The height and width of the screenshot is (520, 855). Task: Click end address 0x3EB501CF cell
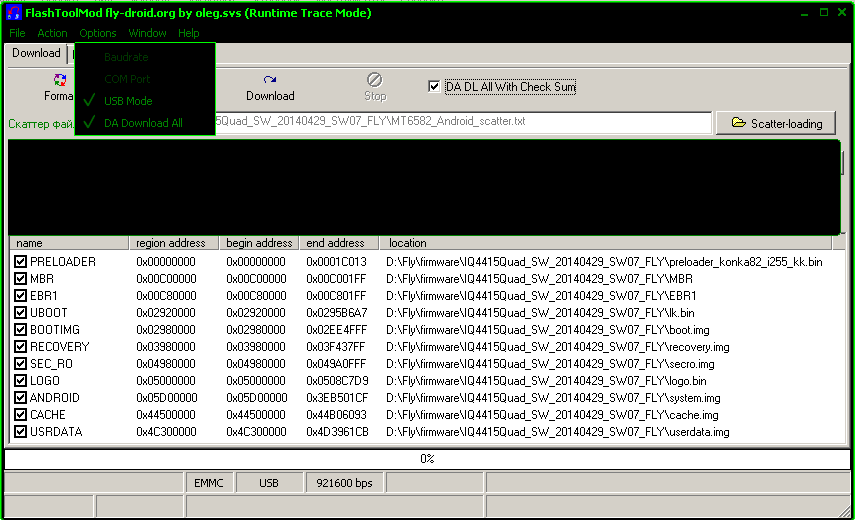[x=337, y=397]
